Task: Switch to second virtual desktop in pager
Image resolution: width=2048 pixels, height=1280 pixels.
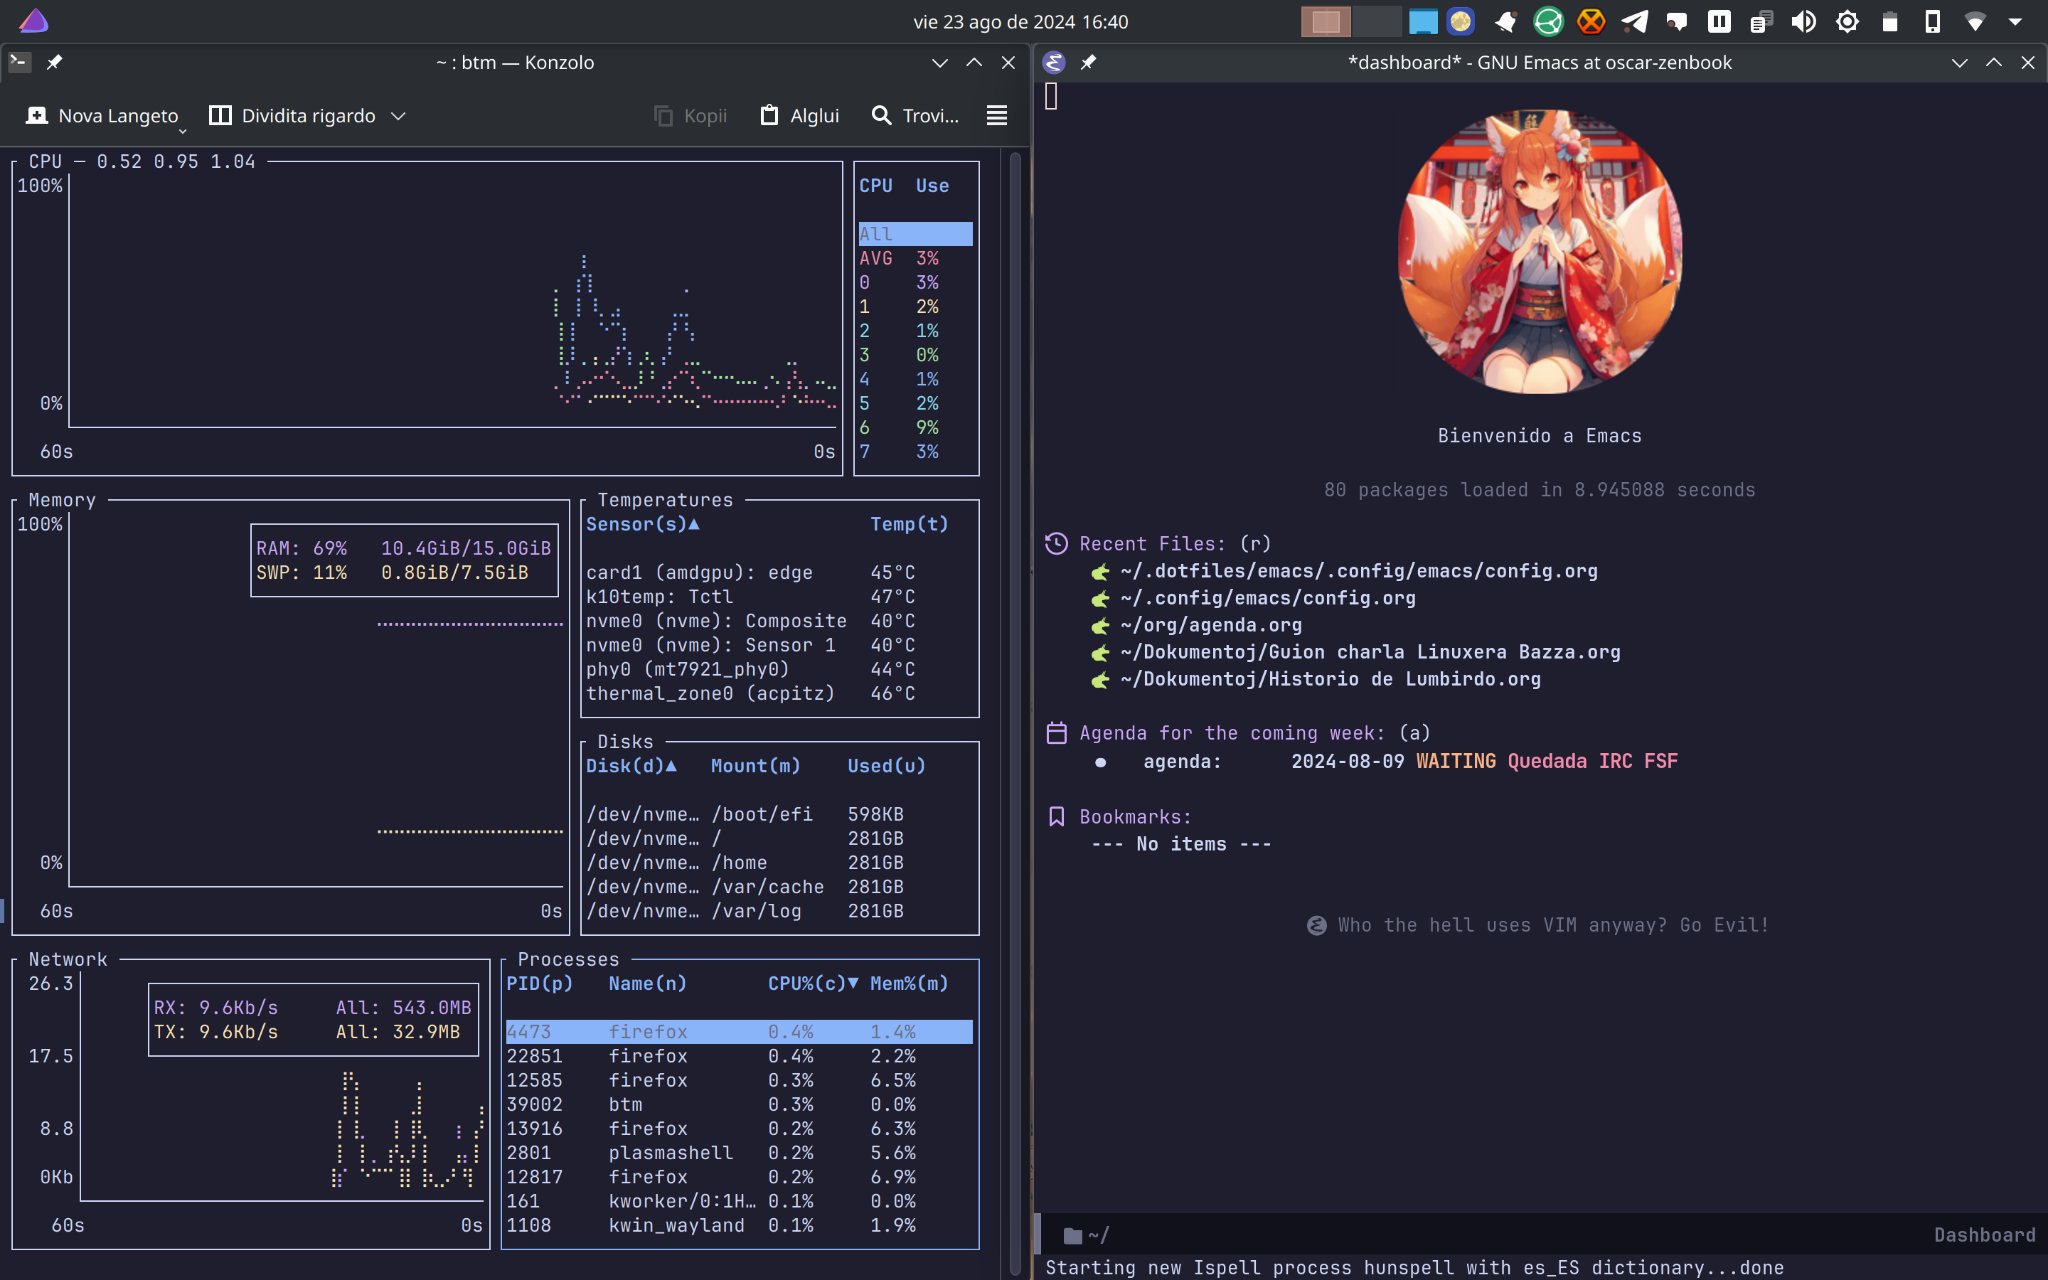Action: tap(1376, 21)
